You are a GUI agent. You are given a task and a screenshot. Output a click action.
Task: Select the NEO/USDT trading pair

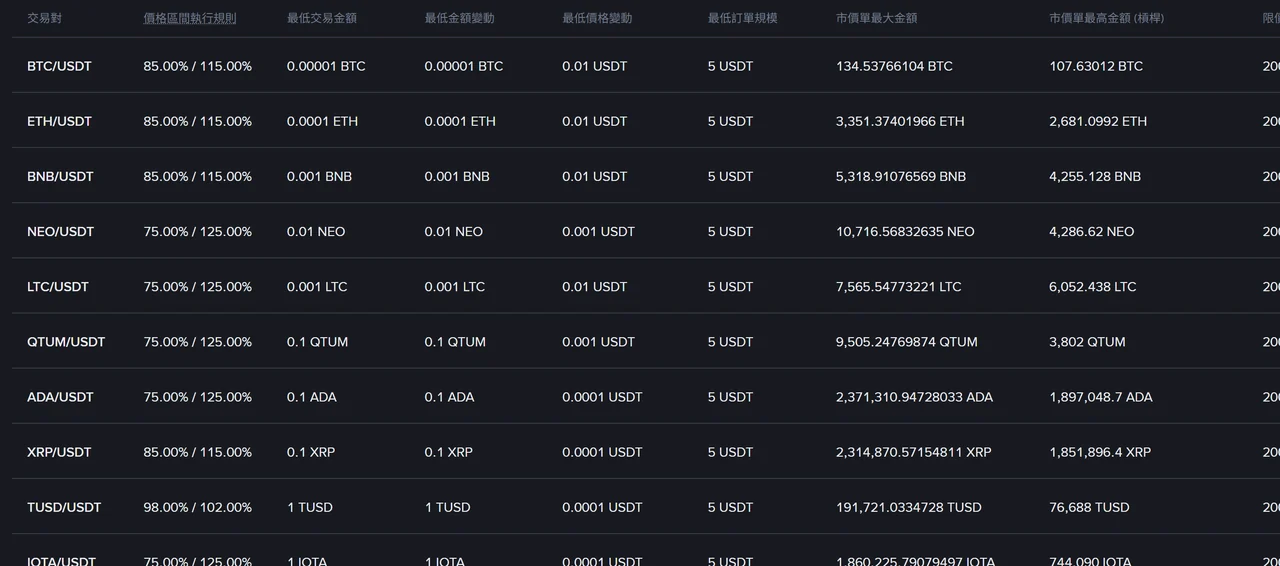point(60,231)
